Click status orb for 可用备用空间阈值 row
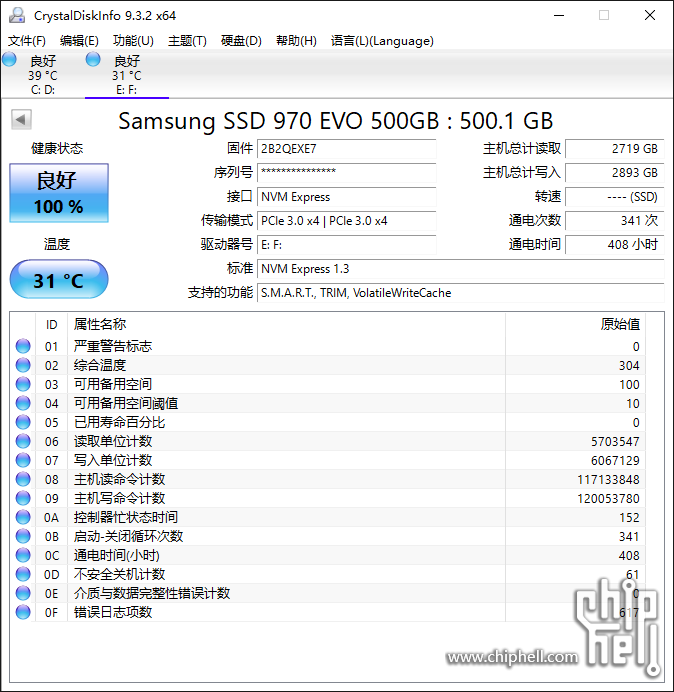The width and height of the screenshot is (674, 692). coord(23,403)
